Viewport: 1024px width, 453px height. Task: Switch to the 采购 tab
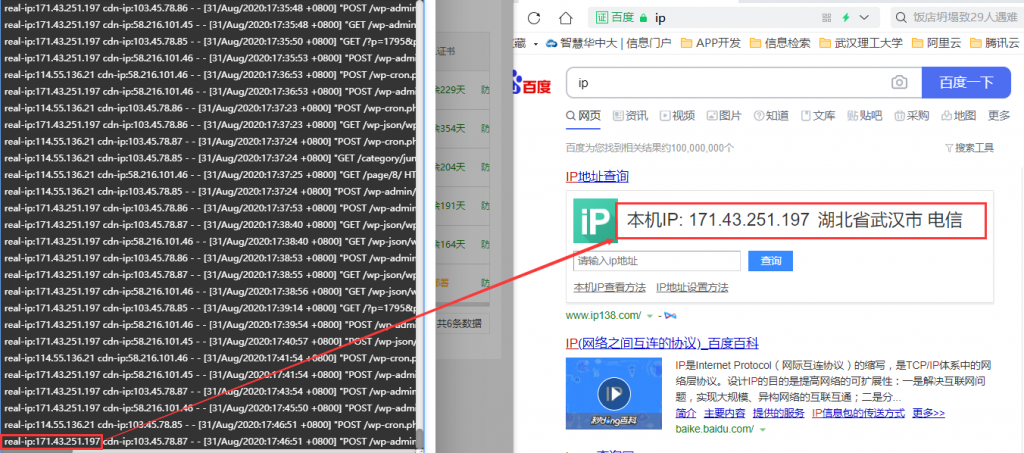point(912,116)
